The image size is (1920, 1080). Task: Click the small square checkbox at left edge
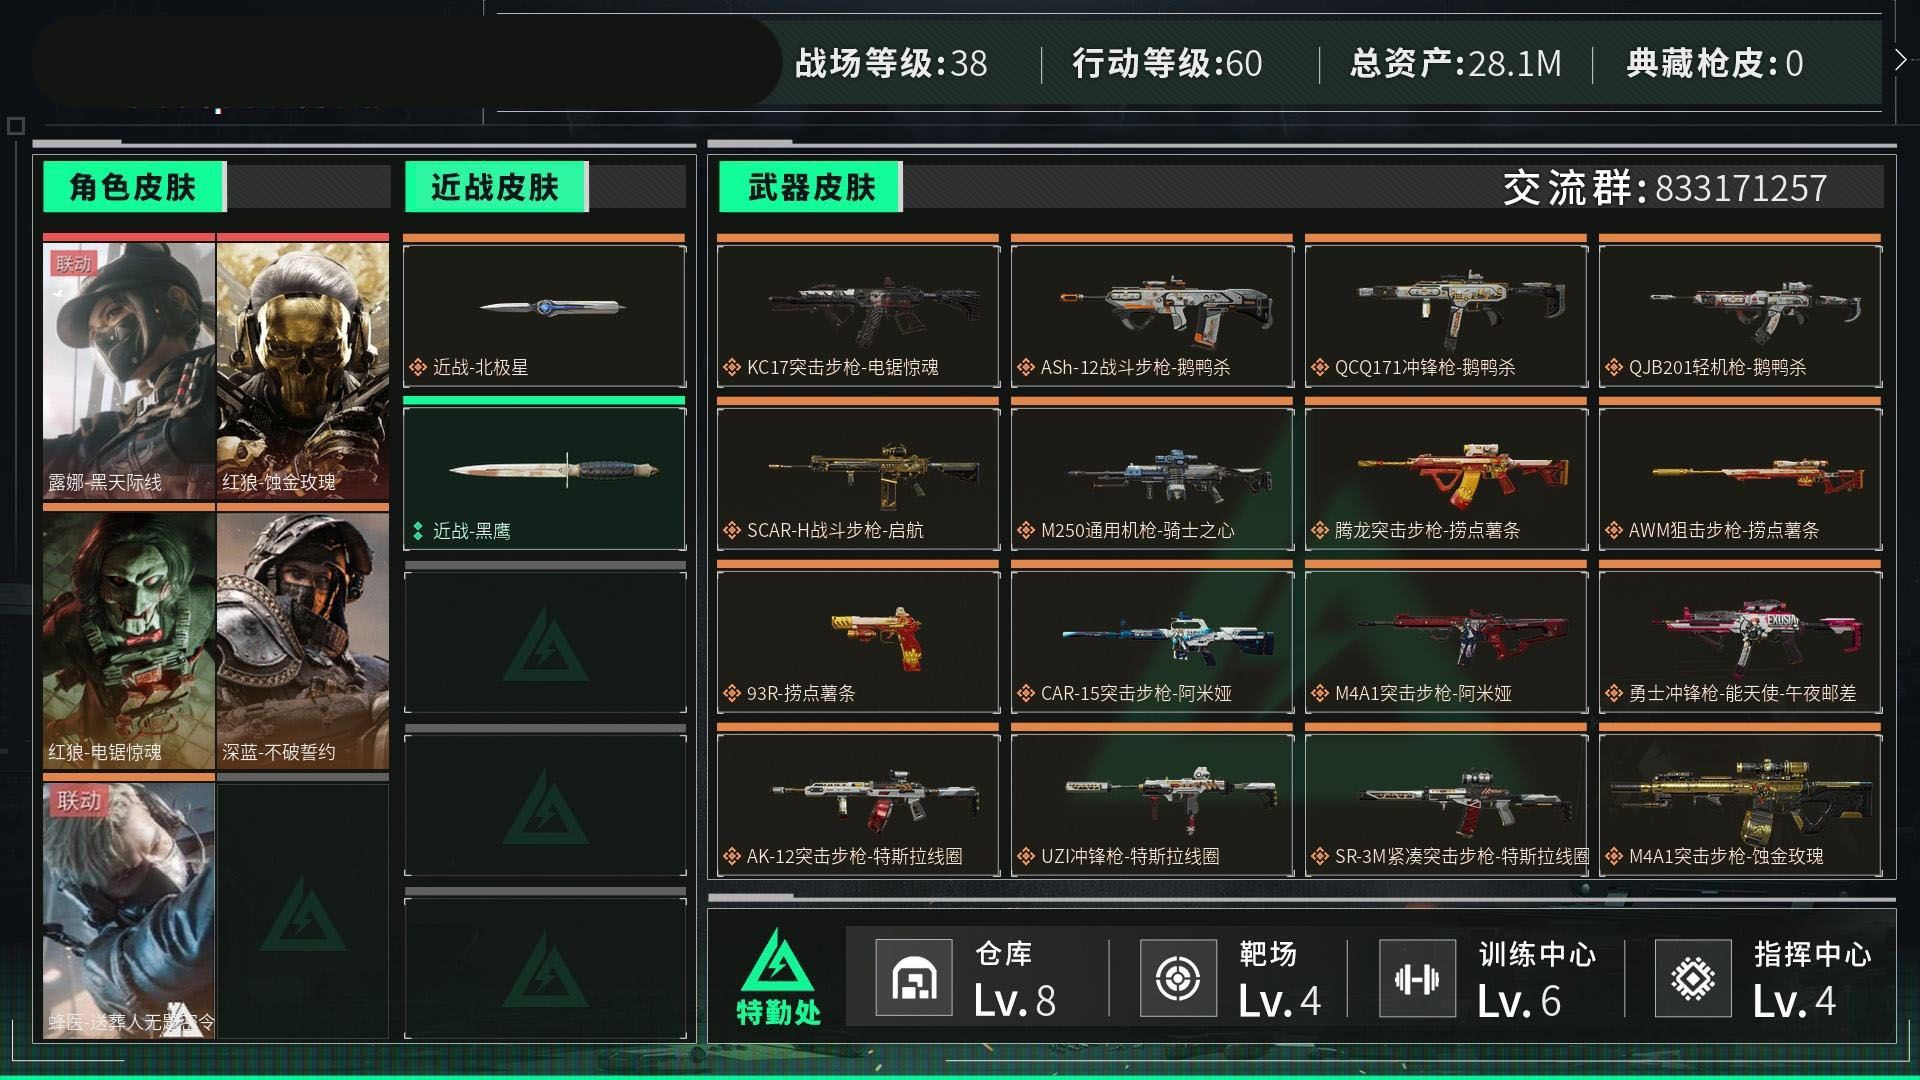[x=15, y=126]
